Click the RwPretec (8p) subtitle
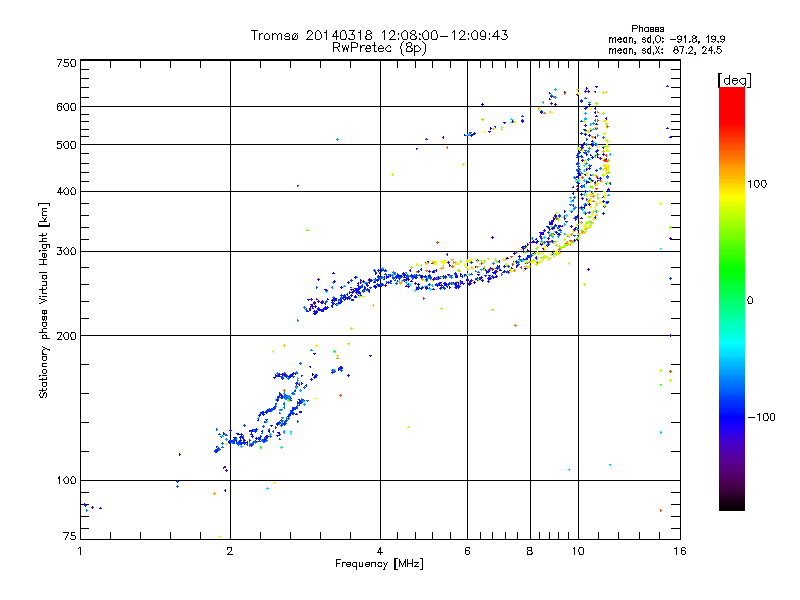Viewport: 800px width, 600px height. (x=379, y=48)
